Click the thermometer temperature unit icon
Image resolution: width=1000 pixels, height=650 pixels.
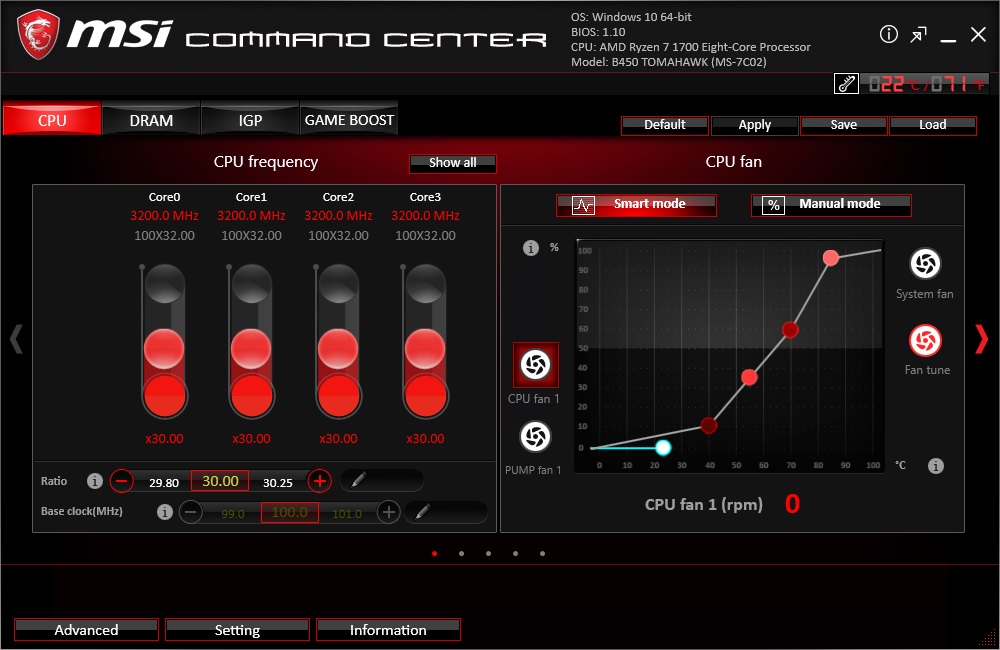pyautogui.click(x=846, y=84)
